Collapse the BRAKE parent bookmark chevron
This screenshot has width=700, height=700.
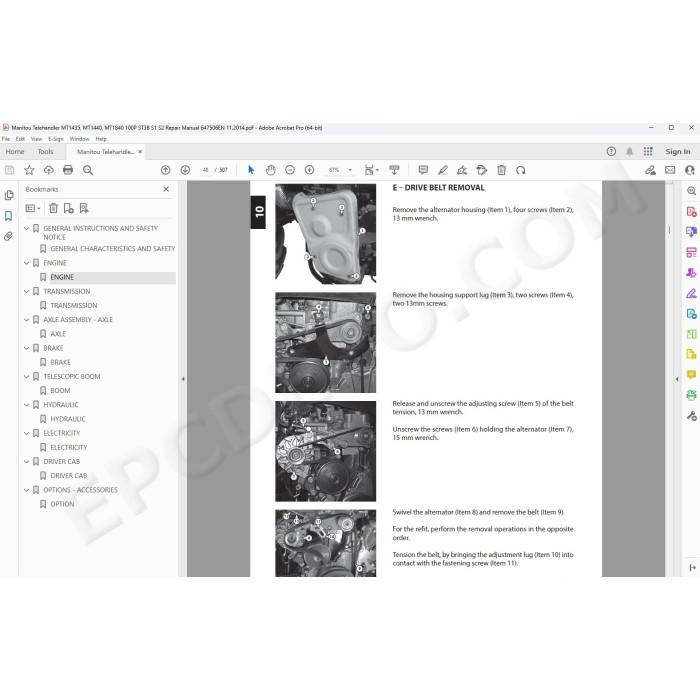pyautogui.click(x=26, y=348)
